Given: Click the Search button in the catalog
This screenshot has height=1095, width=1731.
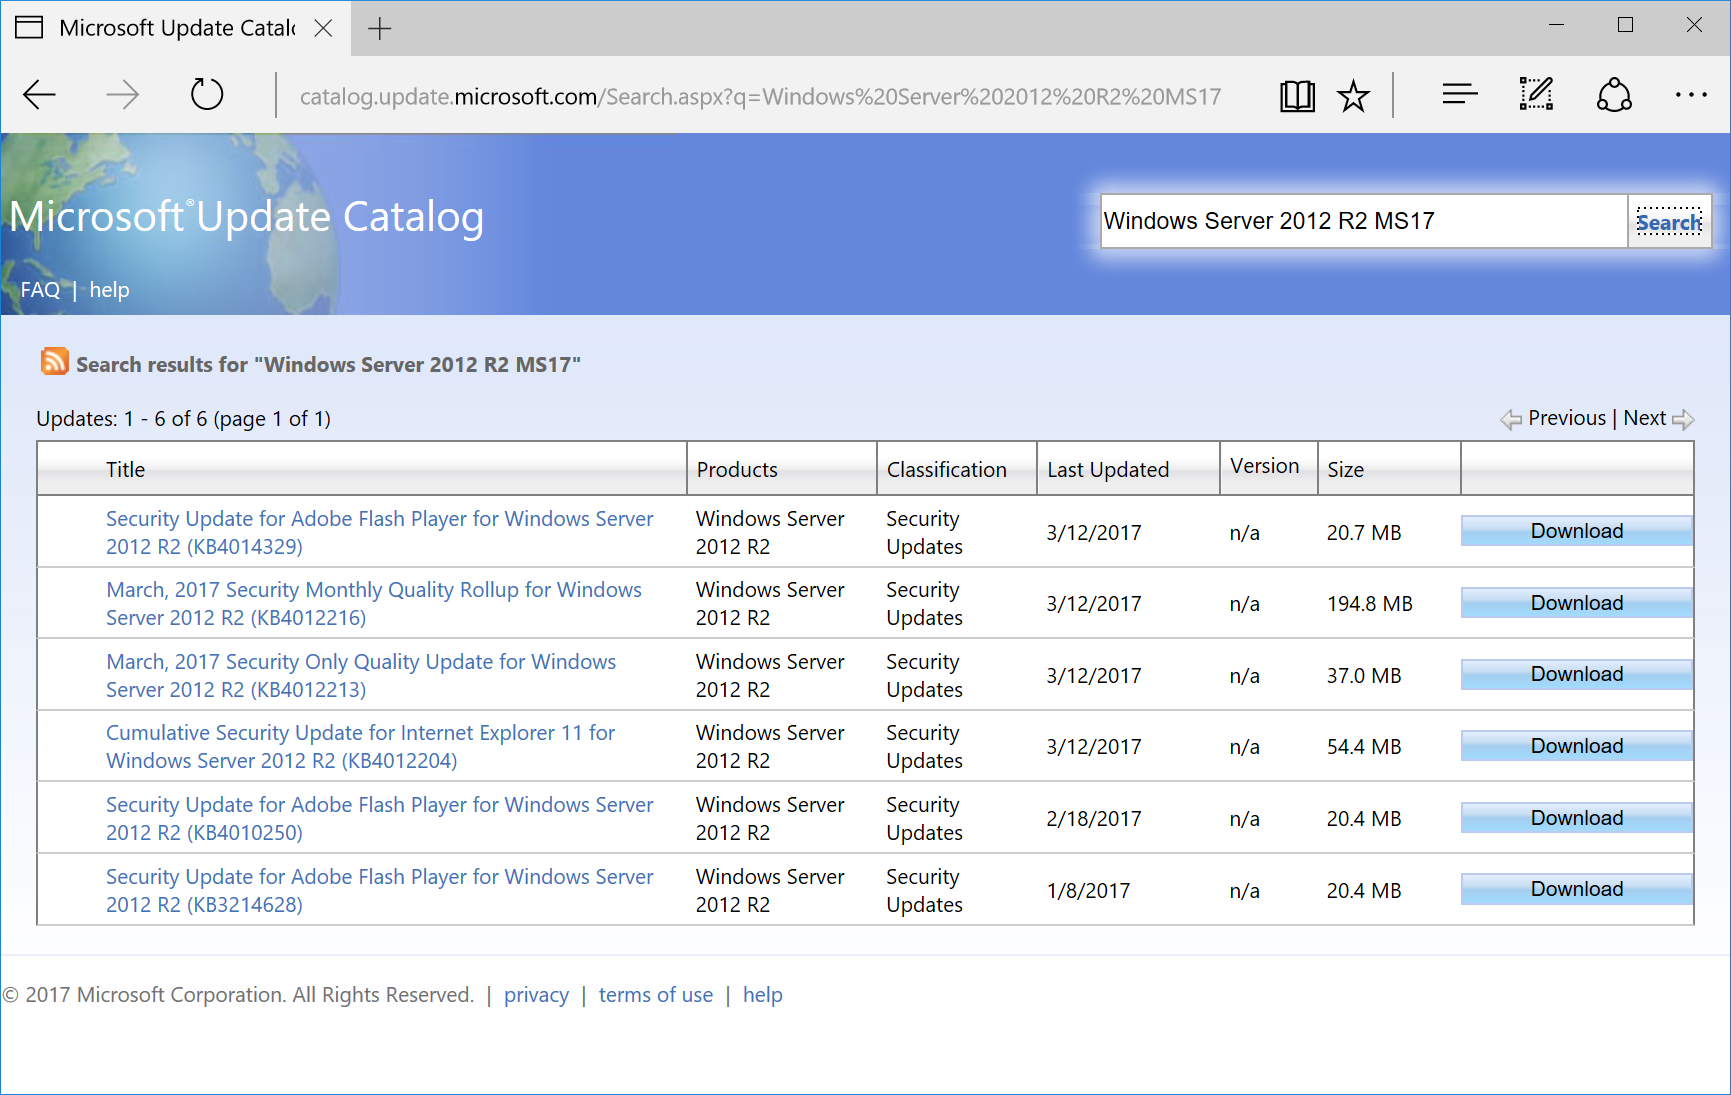Looking at the screenshot, I should pyautogui.click(x=1668, y=222).
